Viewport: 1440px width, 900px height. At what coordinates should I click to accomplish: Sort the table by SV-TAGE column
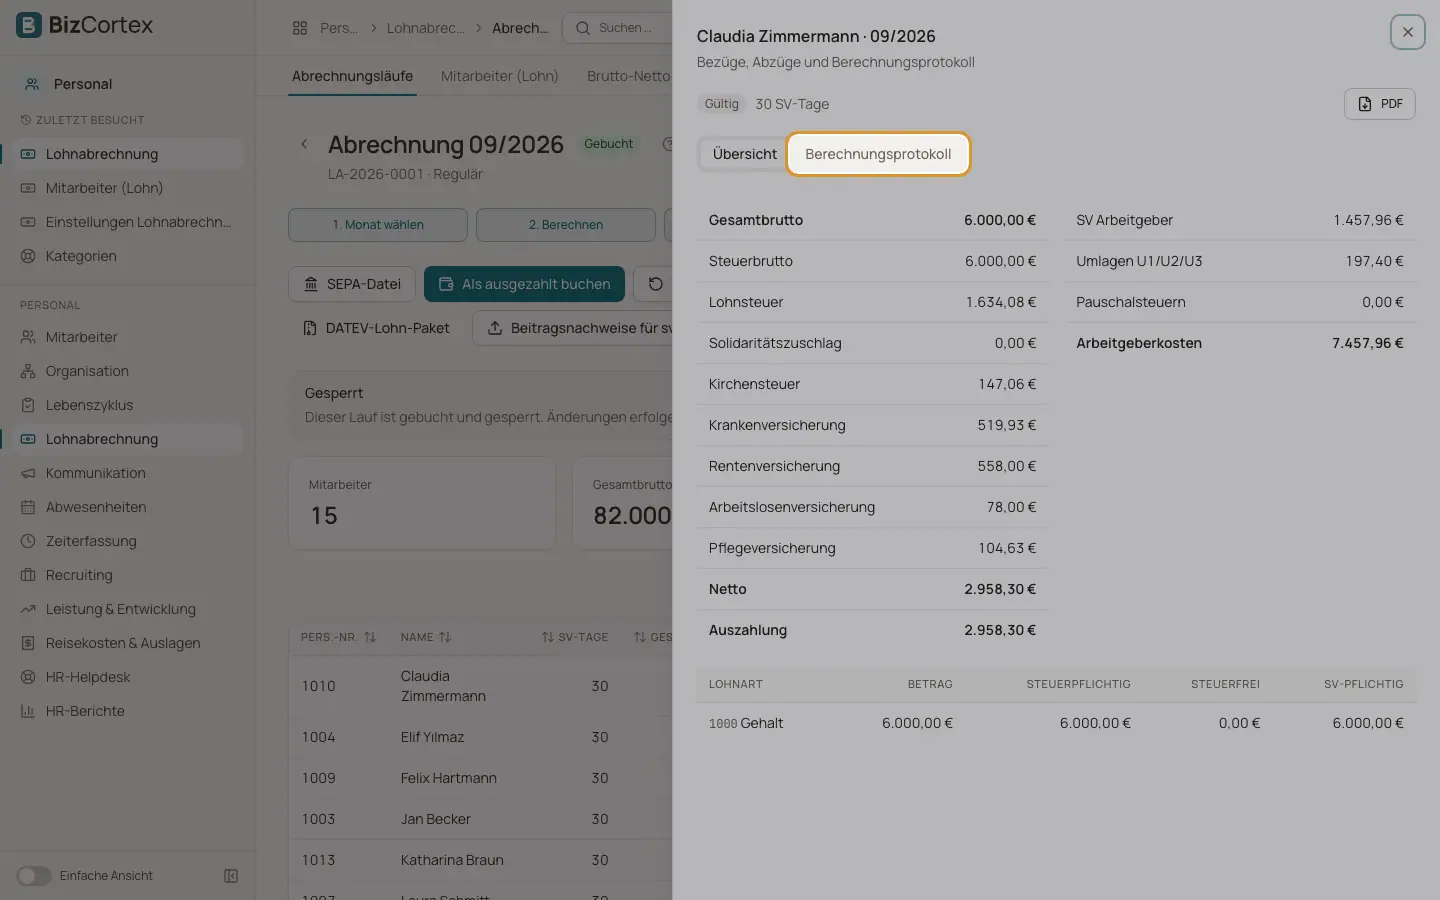click(575, 637)
